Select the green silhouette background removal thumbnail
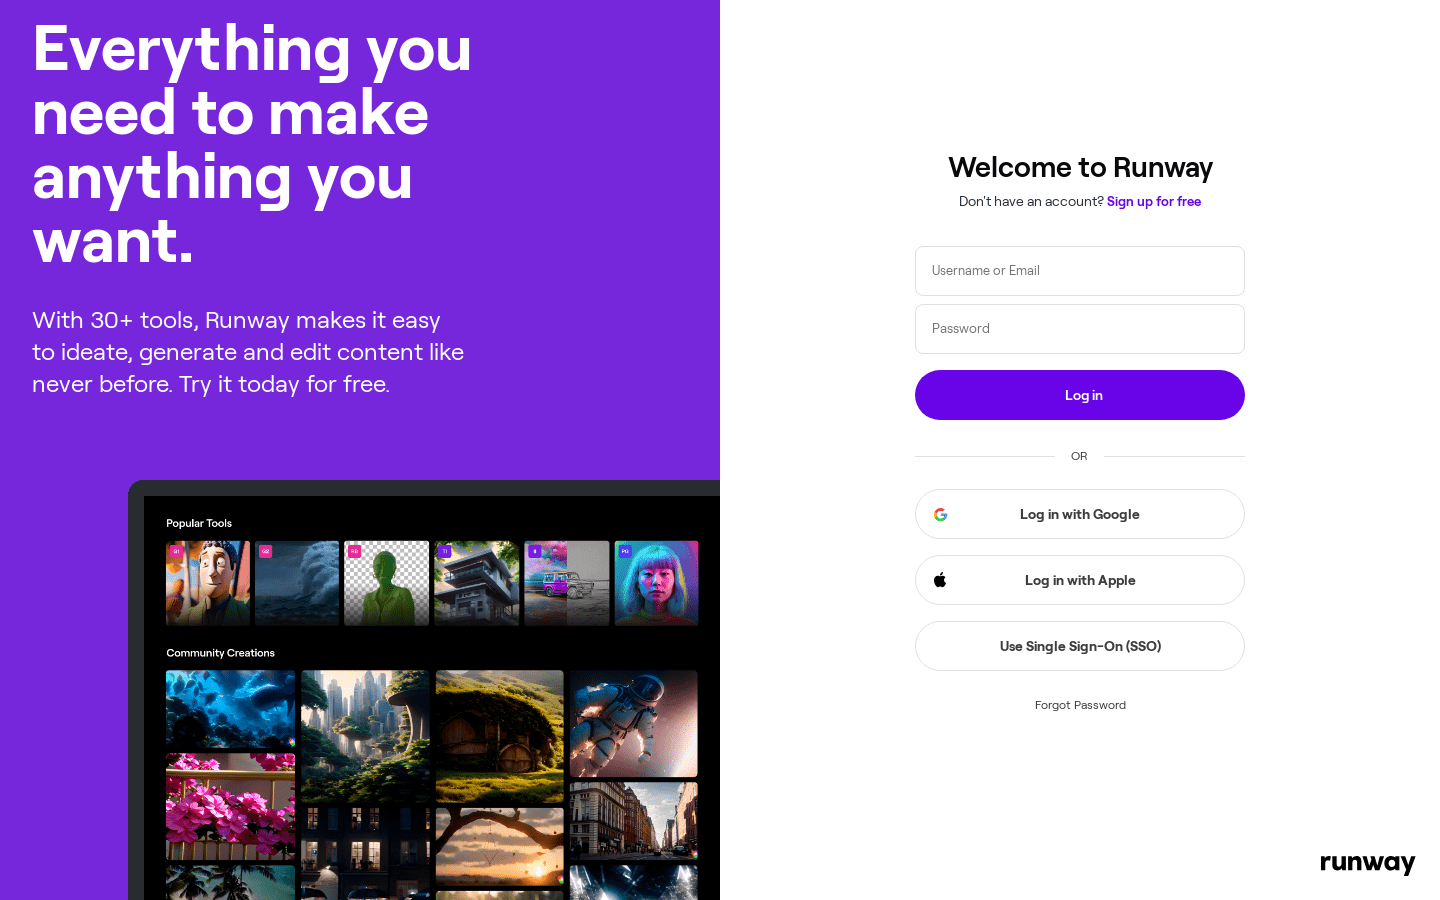Screen dimensions: 1440x900 [386, 583]
